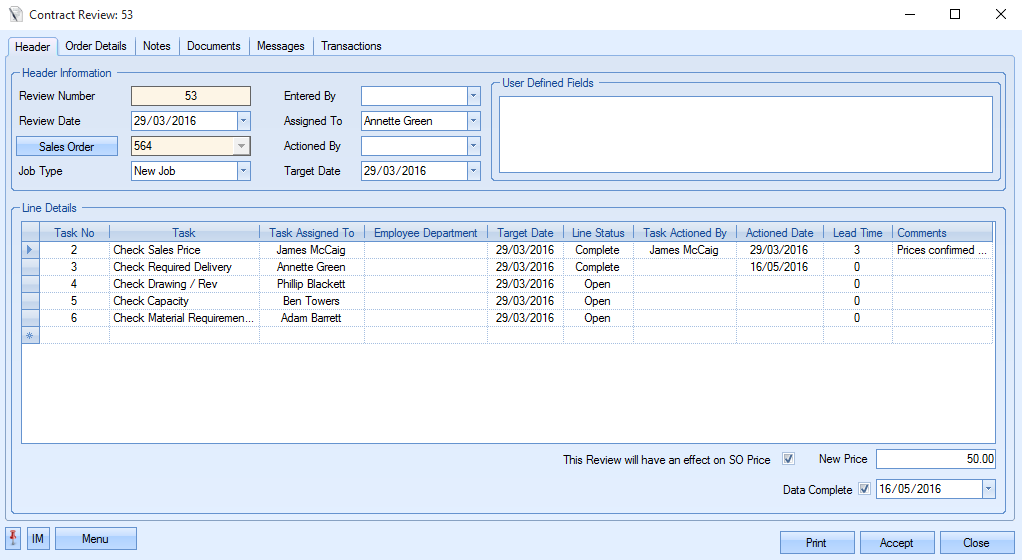Open the Documents tab
The width and height of the screenshot is (1022, 560).
tap(213, 46)
